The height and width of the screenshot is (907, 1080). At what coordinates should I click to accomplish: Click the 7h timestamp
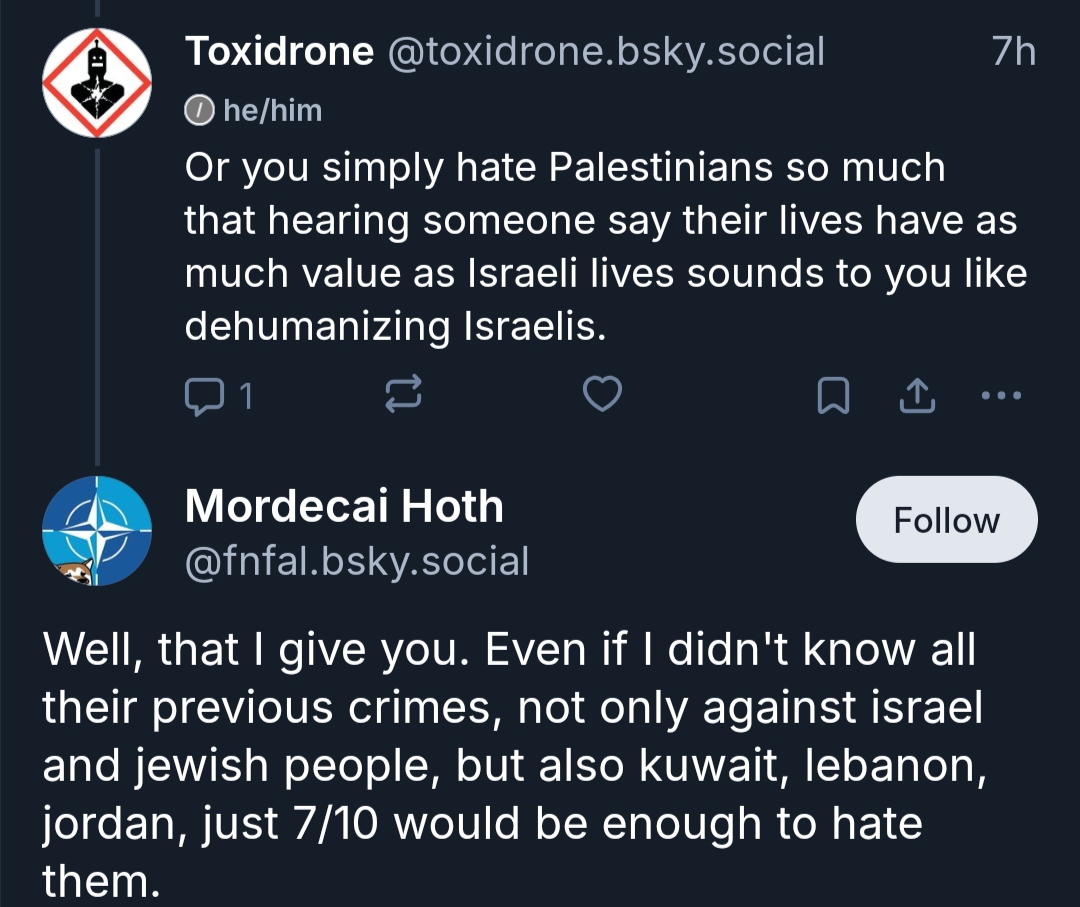1013,51
